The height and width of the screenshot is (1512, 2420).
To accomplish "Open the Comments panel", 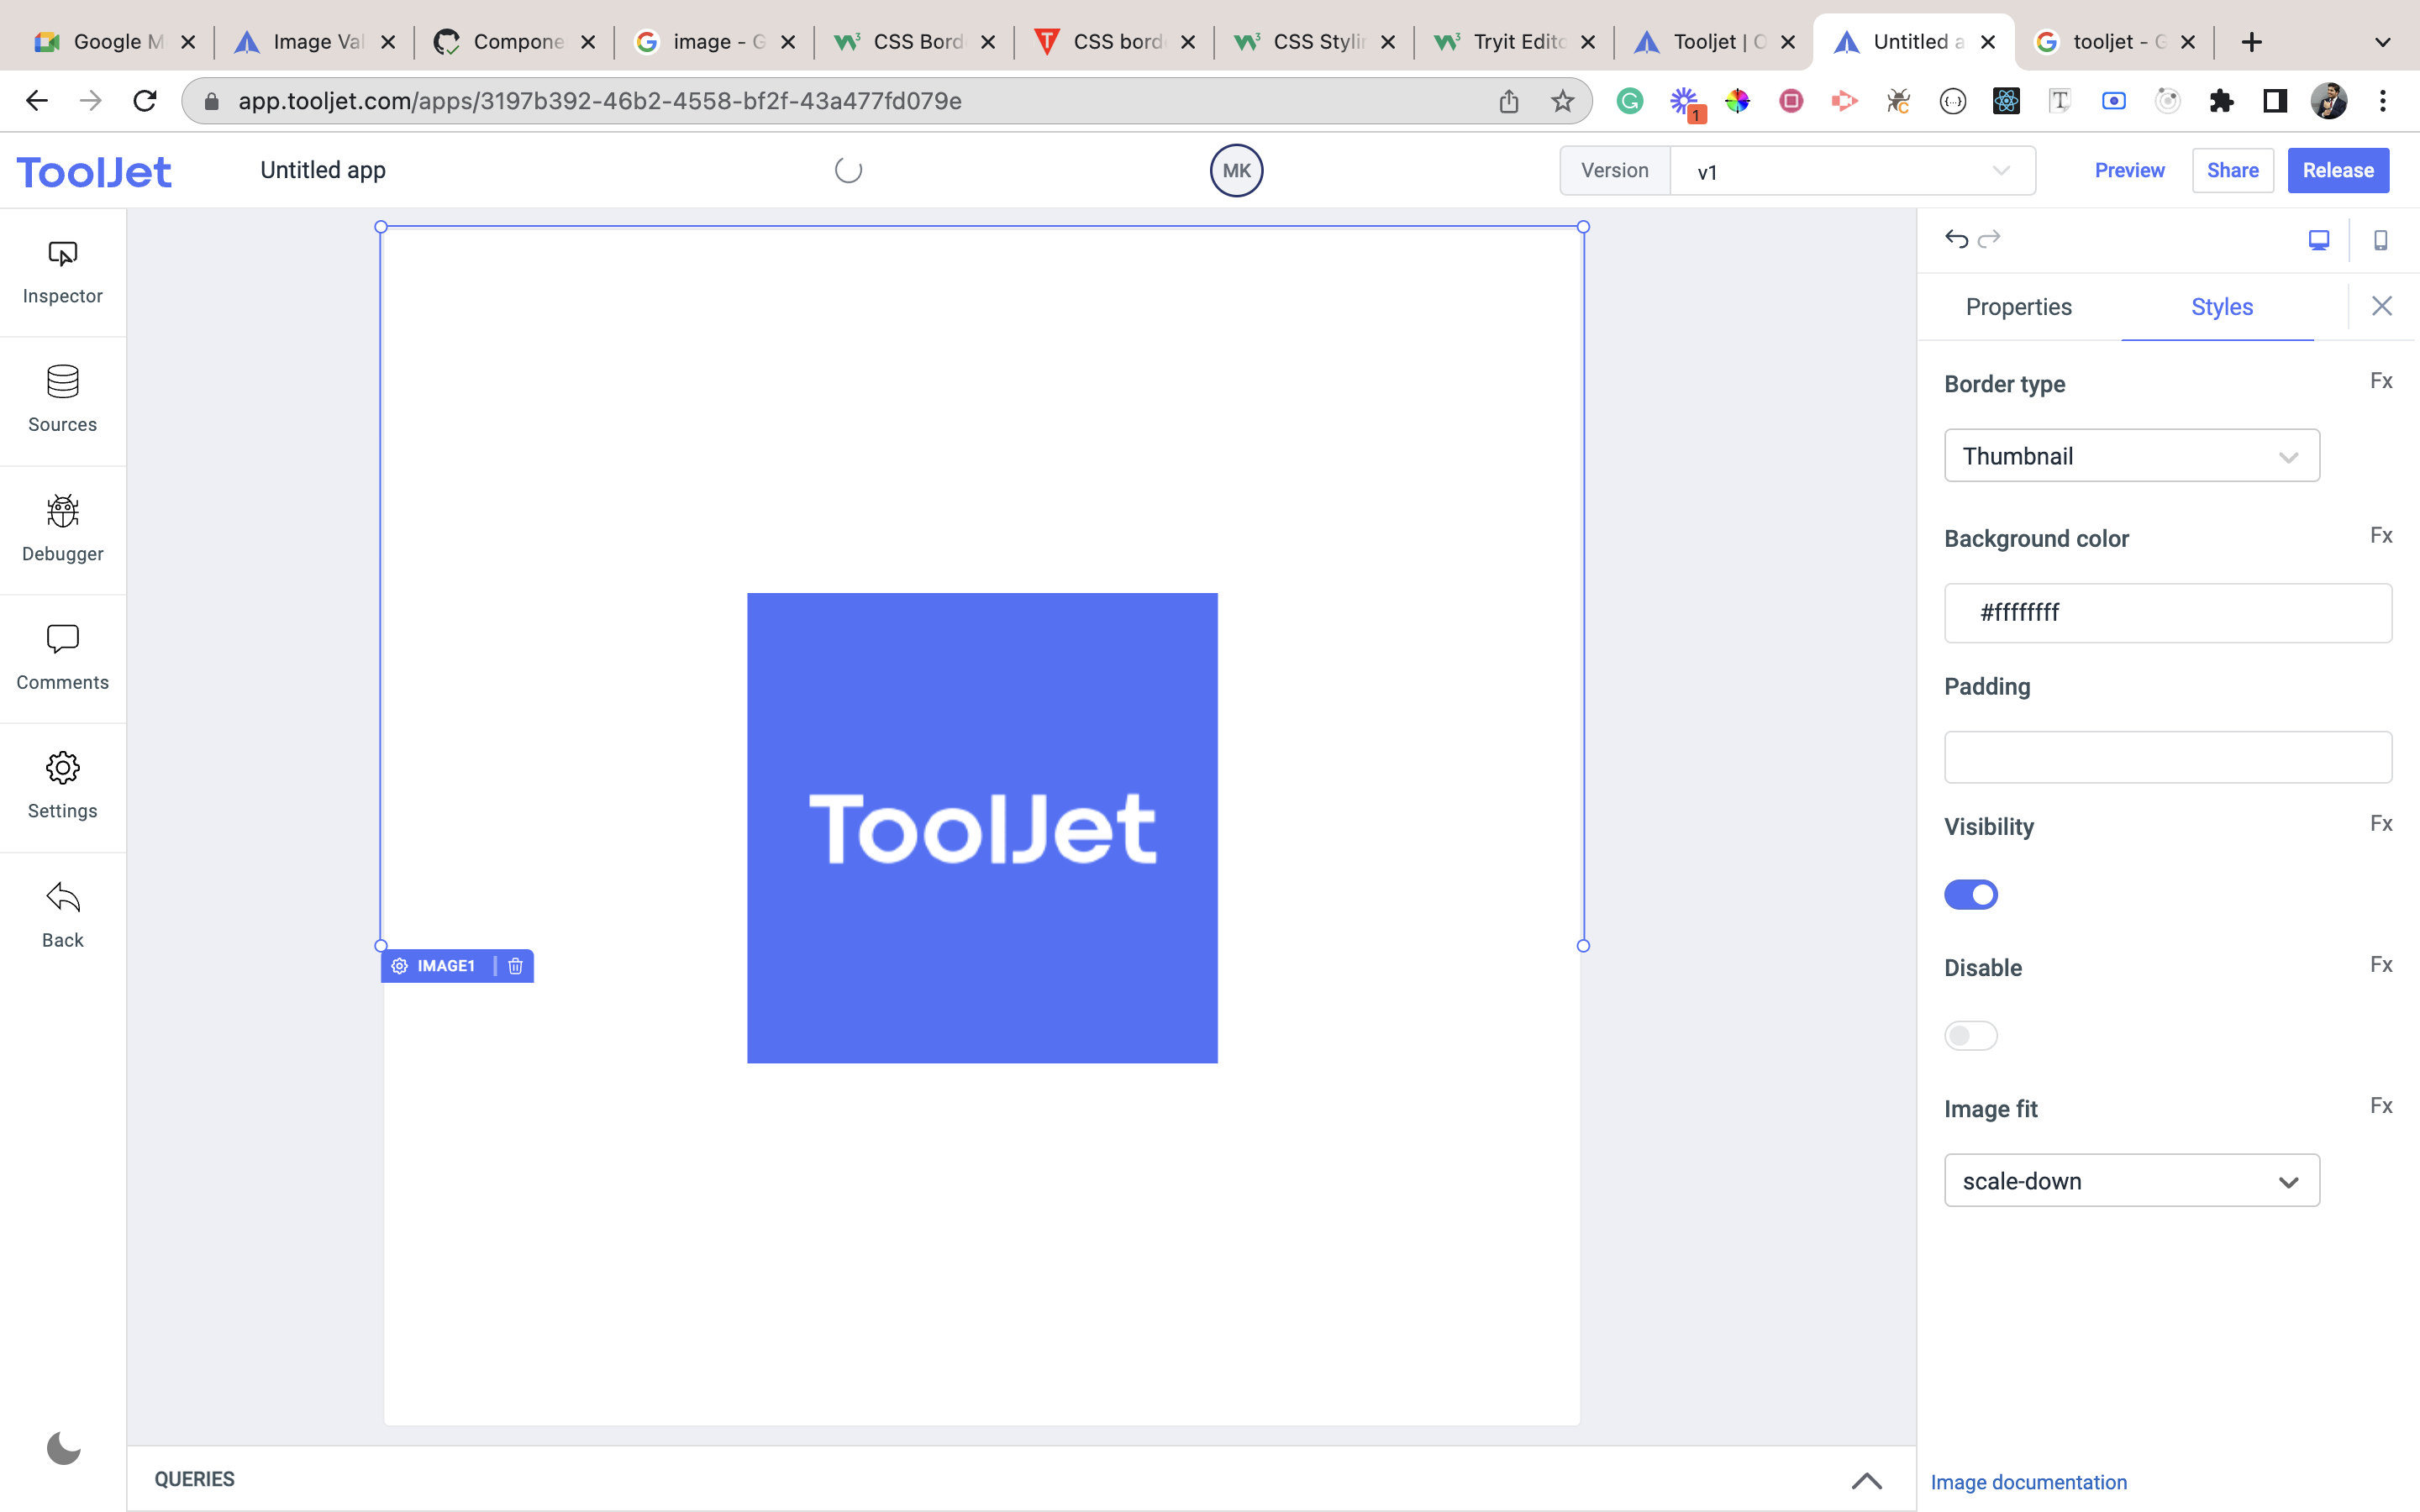I will (62, 657).
